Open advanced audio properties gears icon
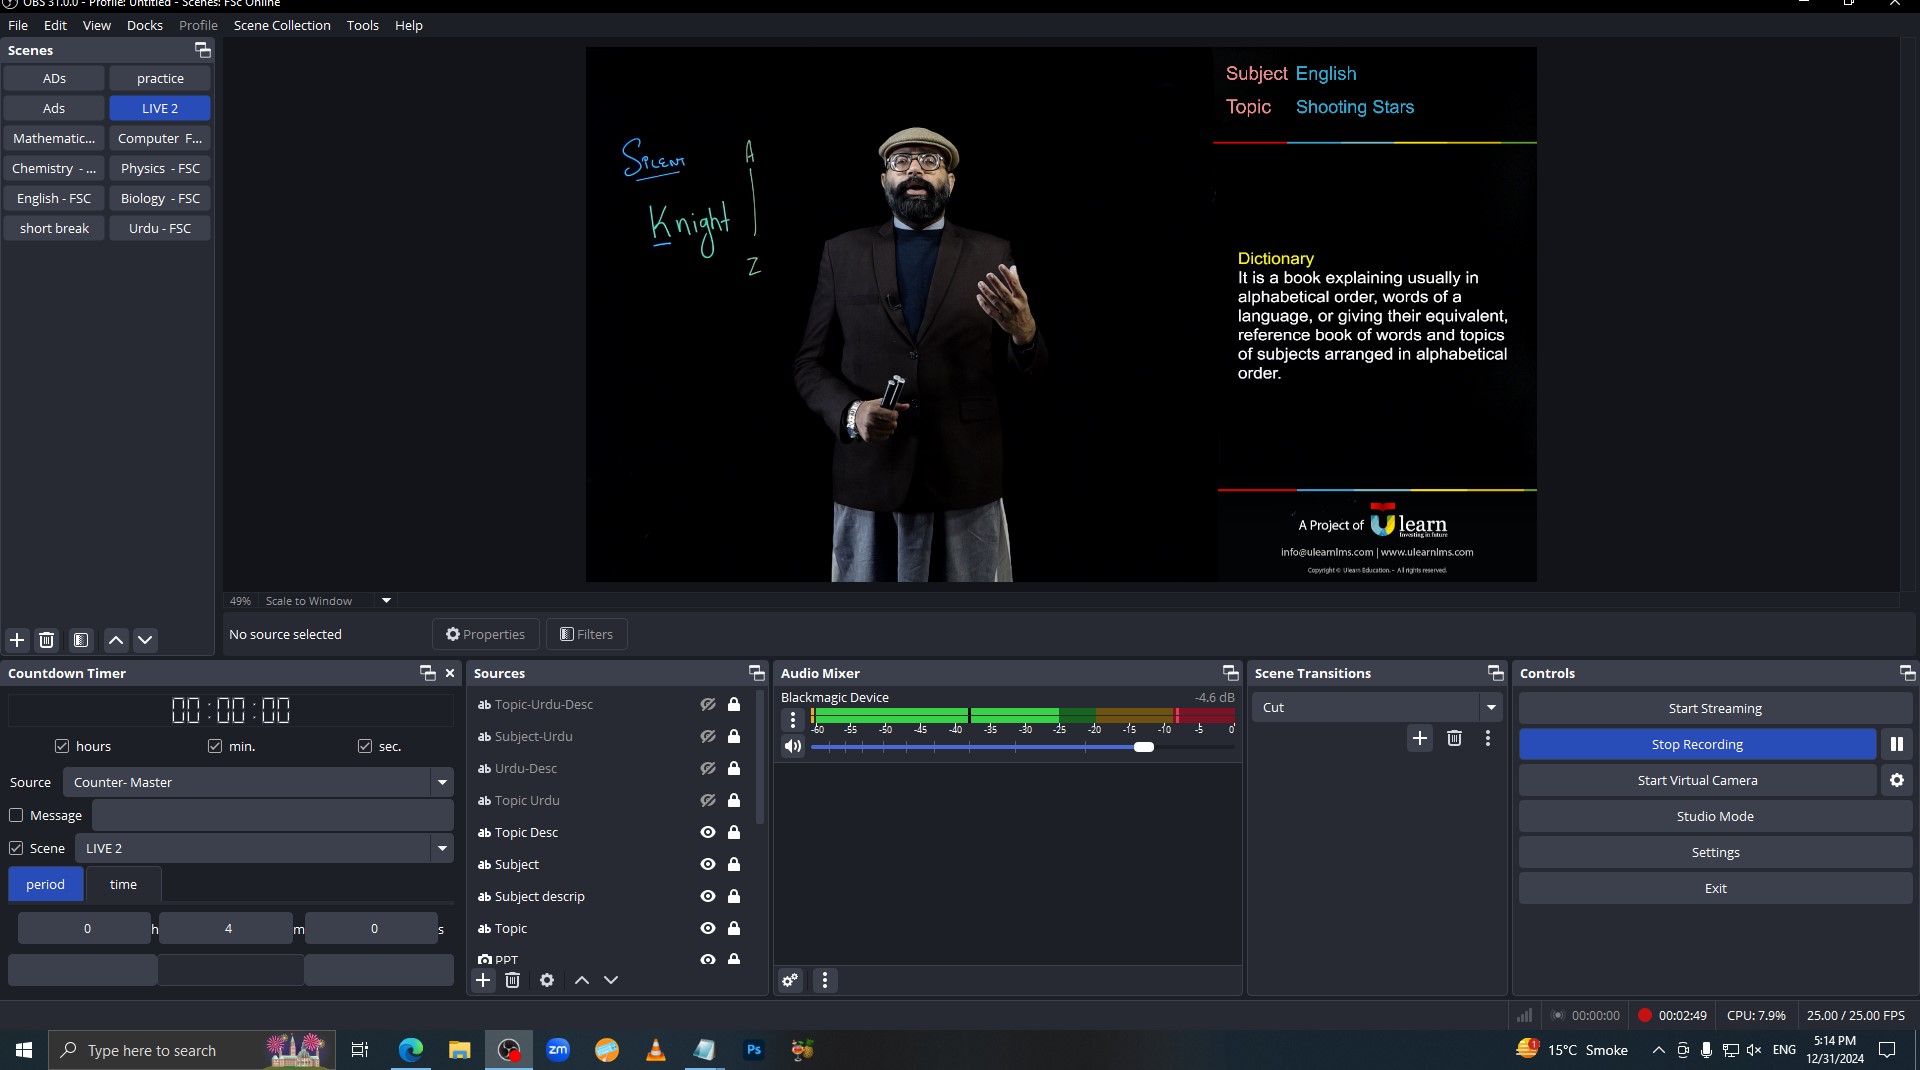 click(x=790, y=980)
